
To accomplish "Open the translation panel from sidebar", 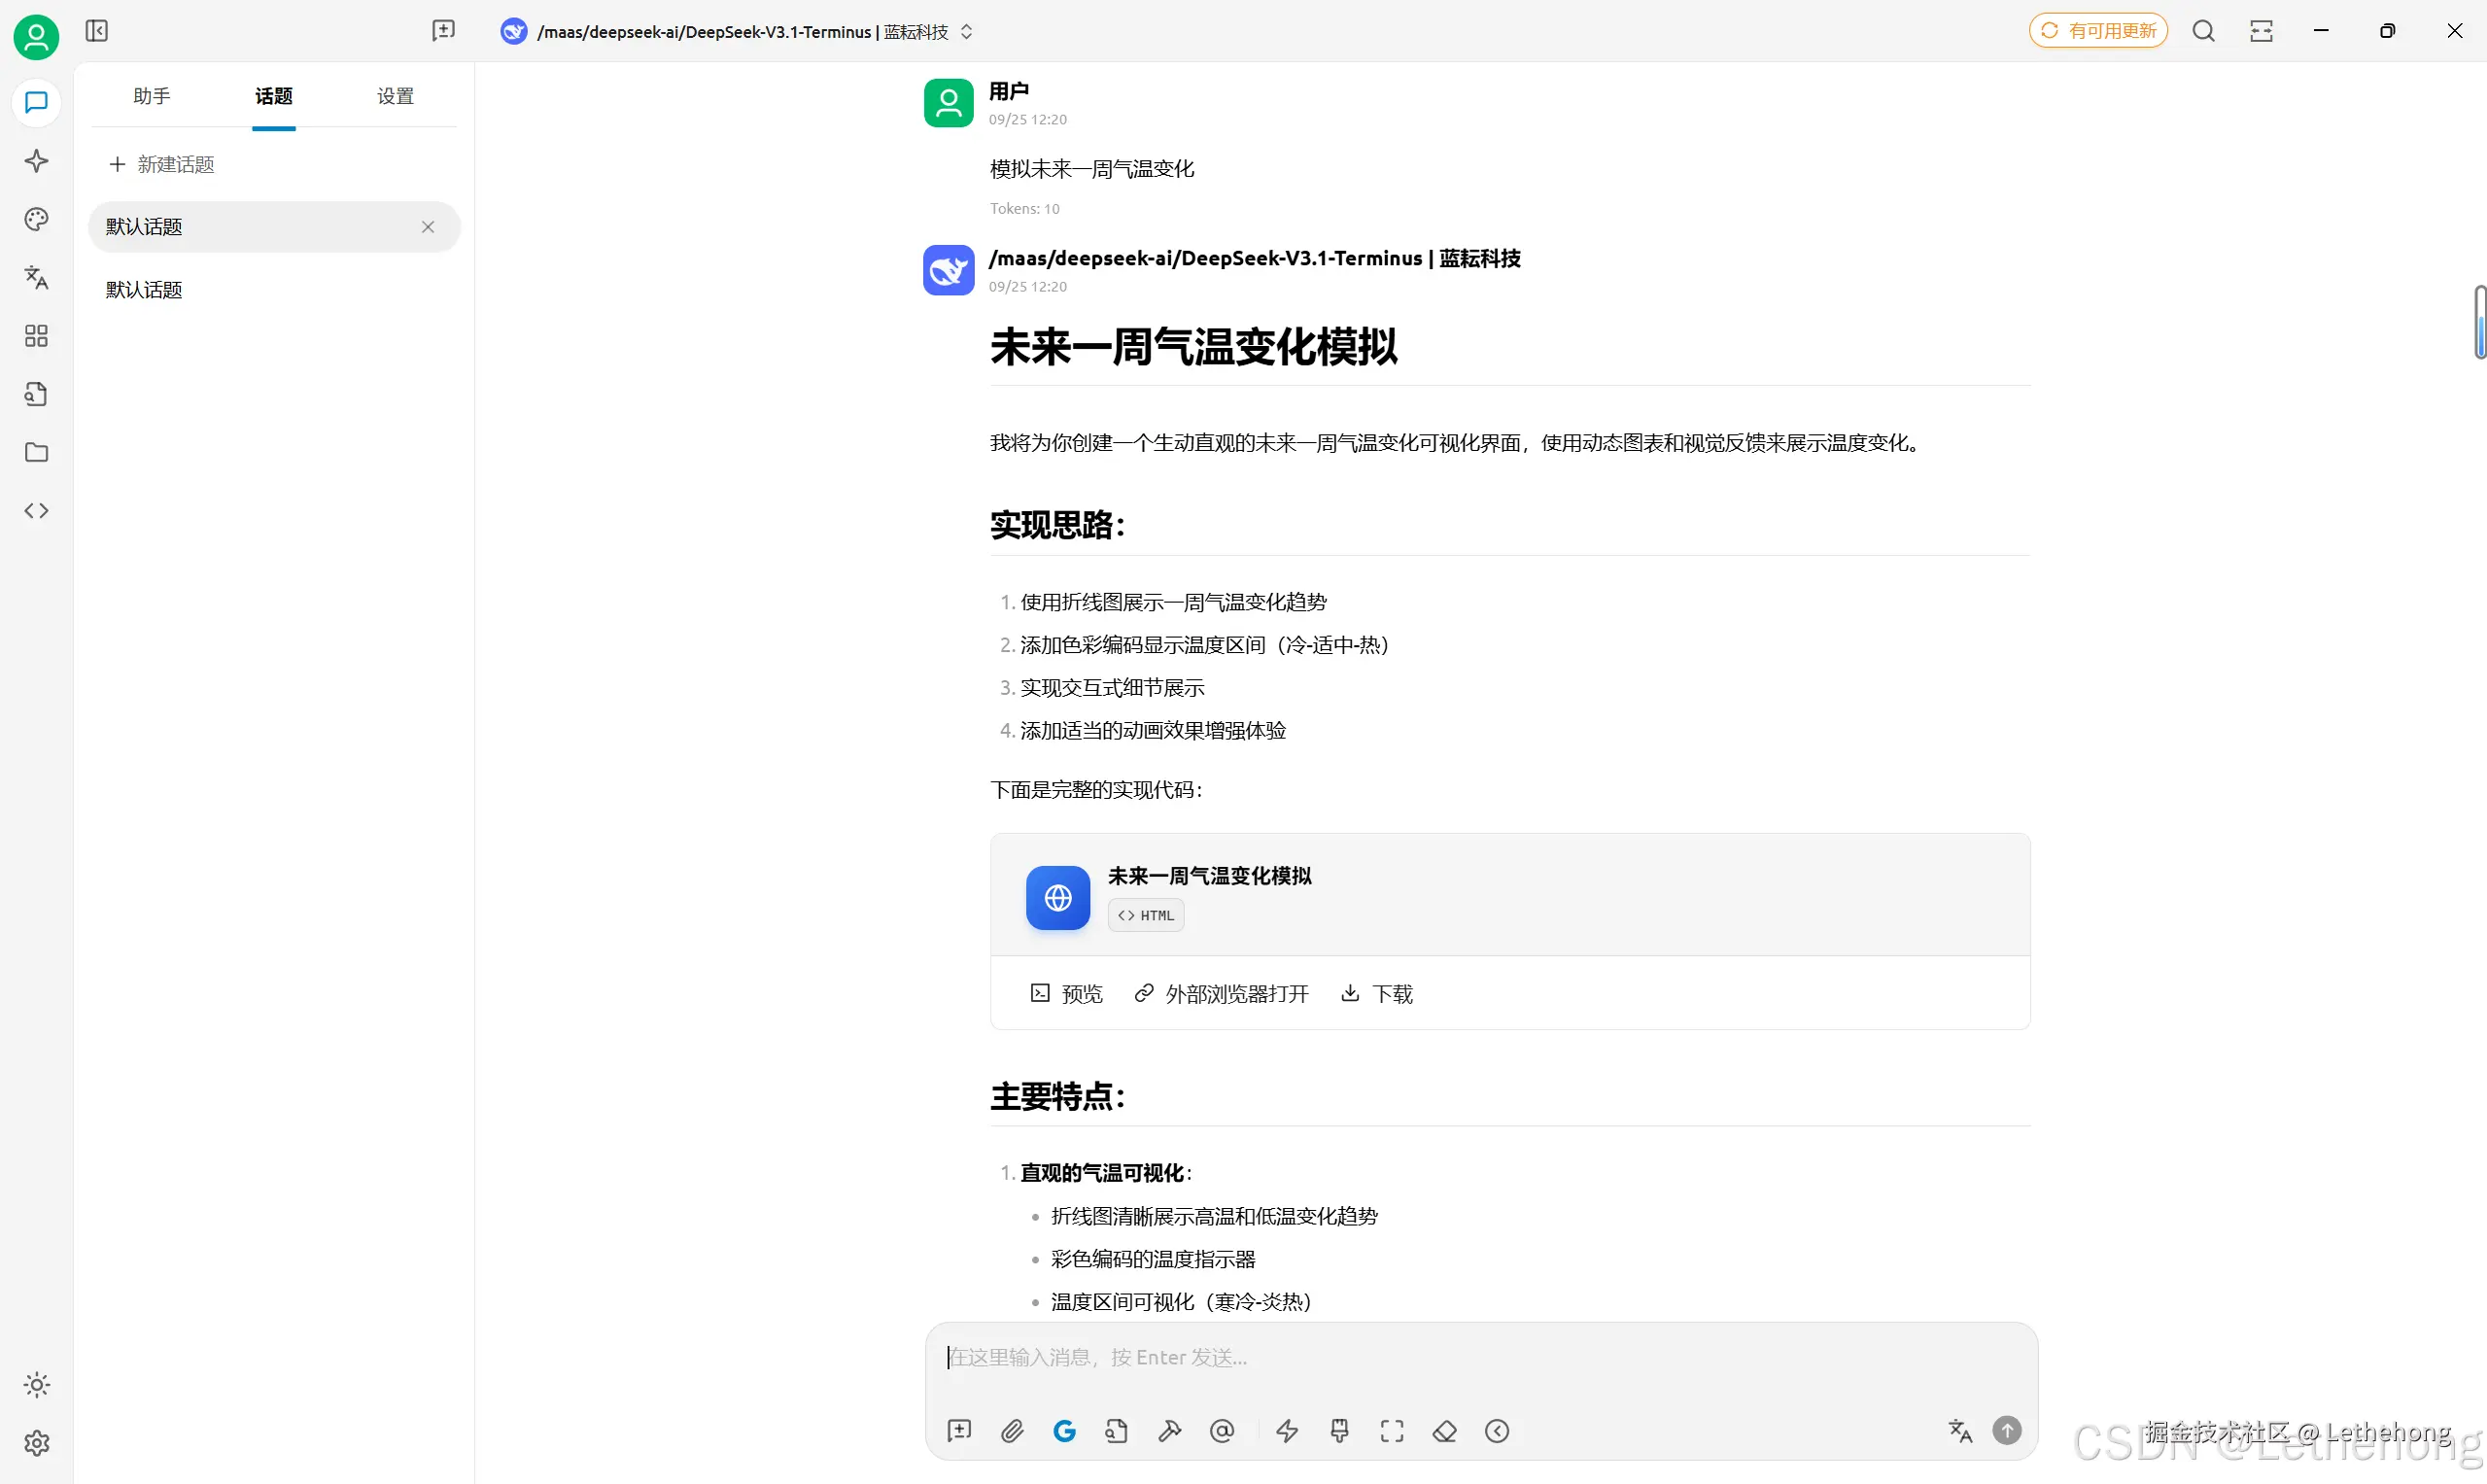I will pyautogui.click(x=36, y=278).
